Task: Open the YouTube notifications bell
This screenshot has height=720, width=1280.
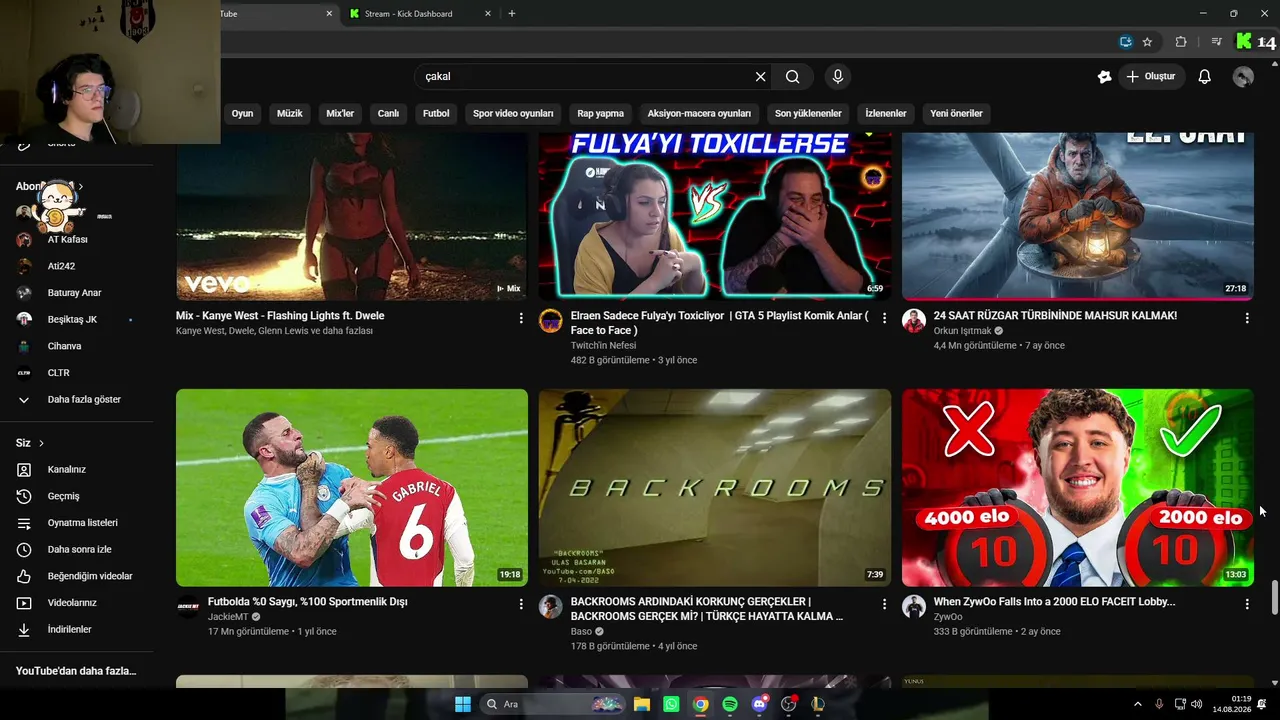Action: coord(1205,77)
